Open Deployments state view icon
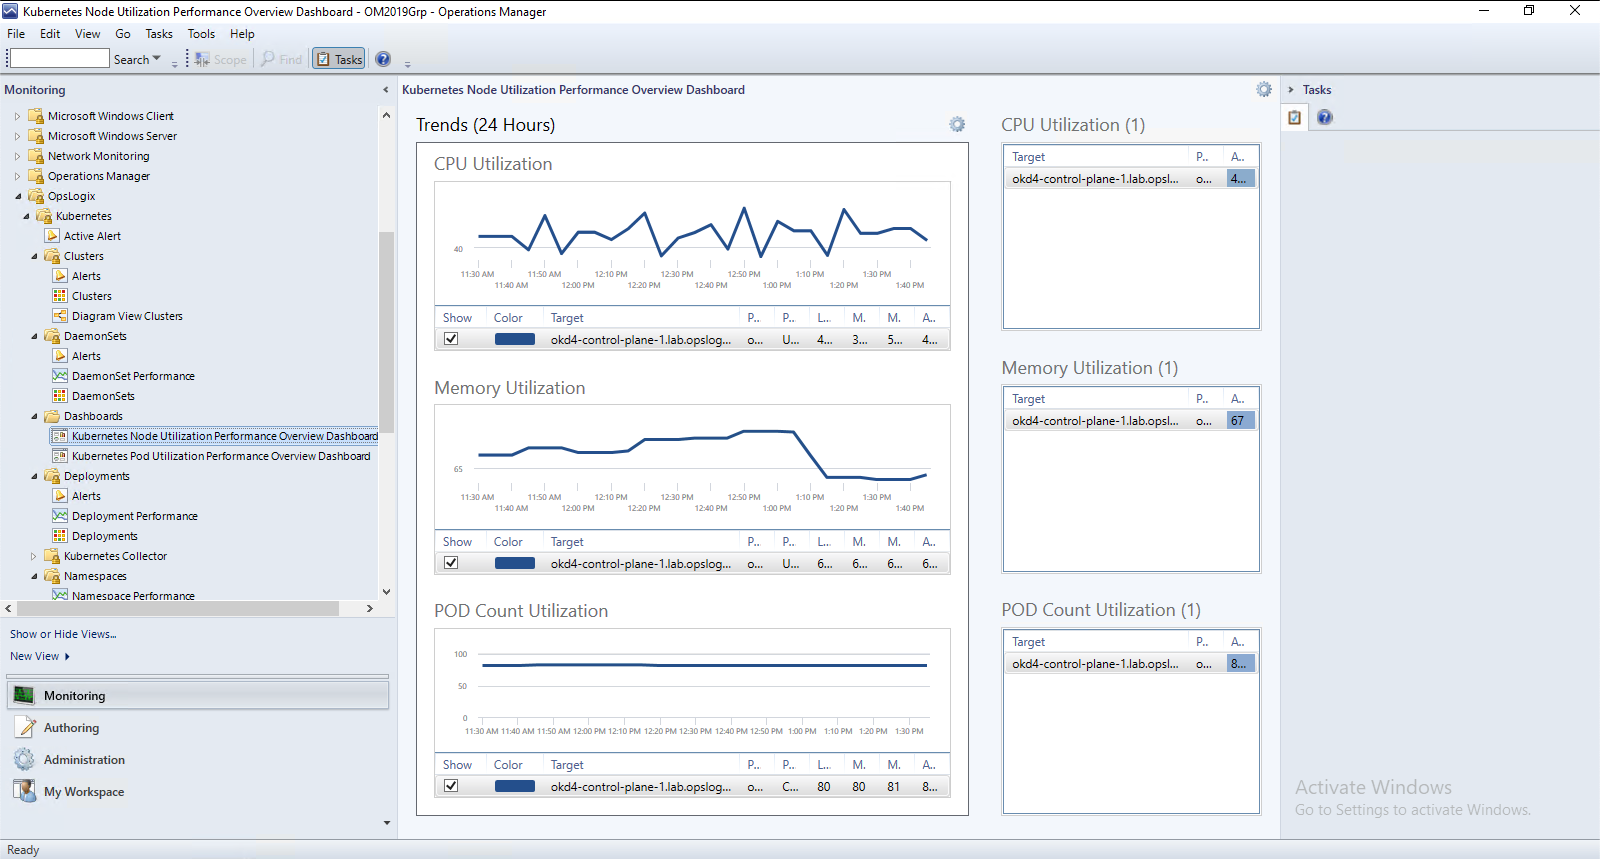This screenshot has width=1600, height=859. point(60,536)
